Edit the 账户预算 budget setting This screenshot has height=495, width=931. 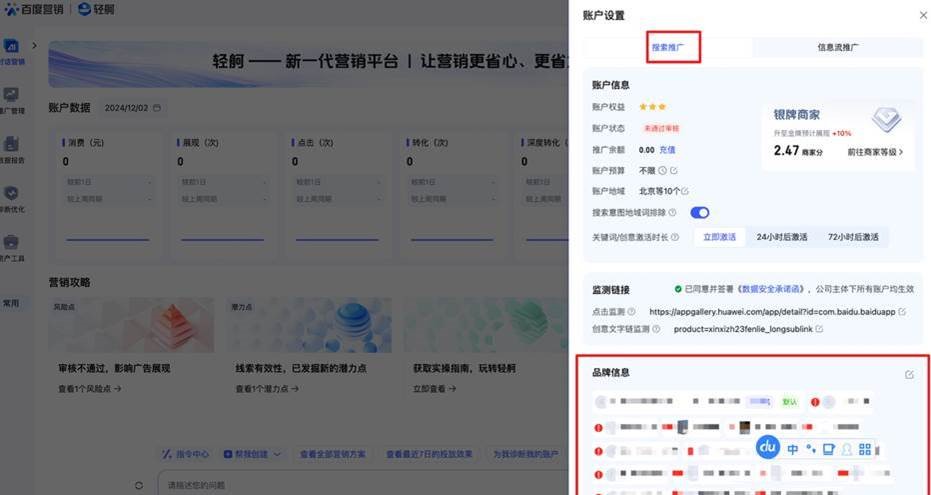pos(674,170)
